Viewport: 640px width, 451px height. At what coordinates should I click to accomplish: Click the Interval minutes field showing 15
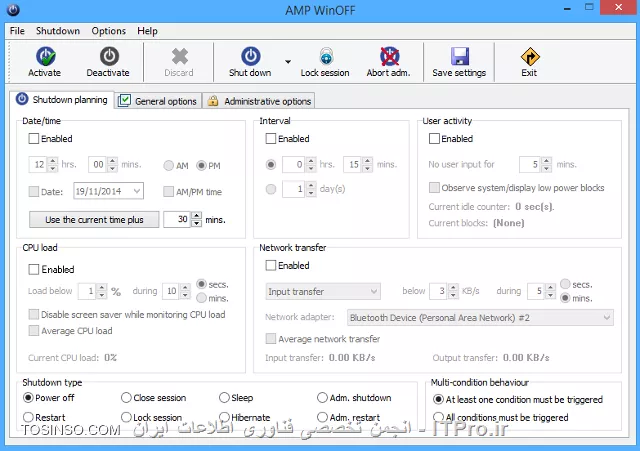click(x=353, y=164)
